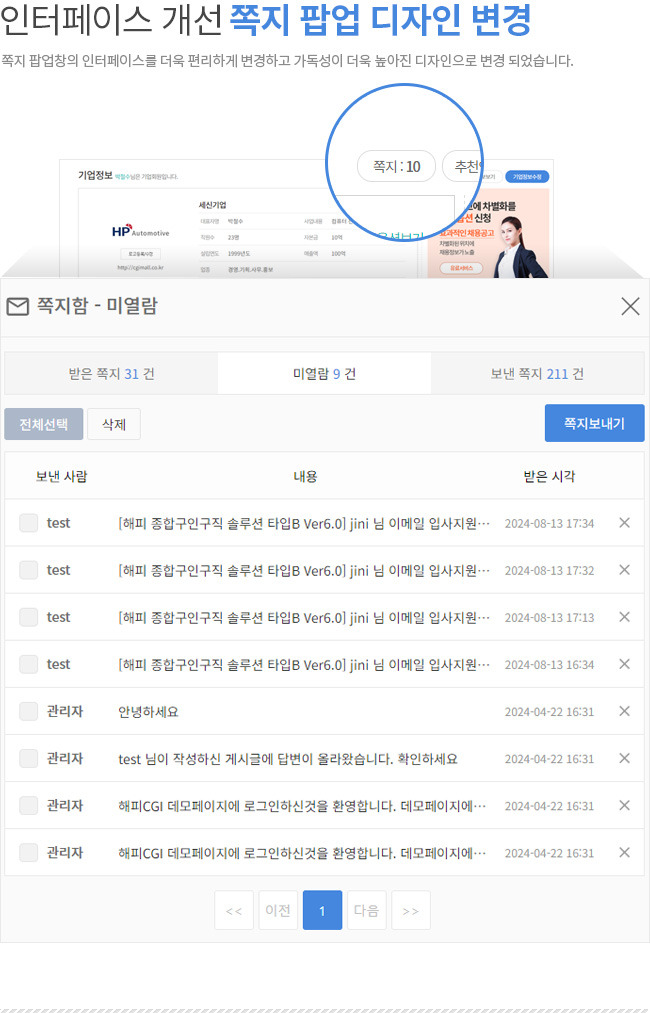Screen dimensions: 650x1013
Task: Switch to the 미열람 9 건 tab
Action: 324,373
